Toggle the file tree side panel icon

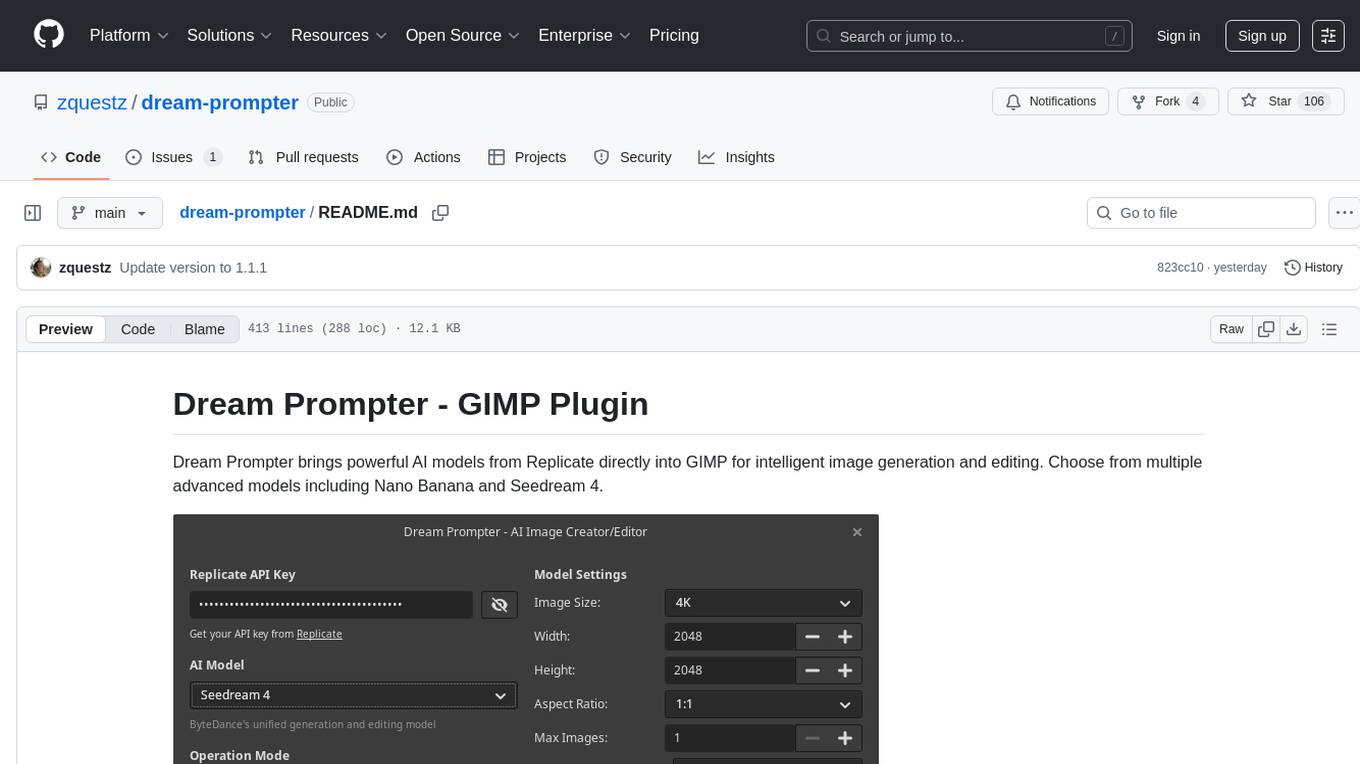pyautogui.click(x=33, y=213)
